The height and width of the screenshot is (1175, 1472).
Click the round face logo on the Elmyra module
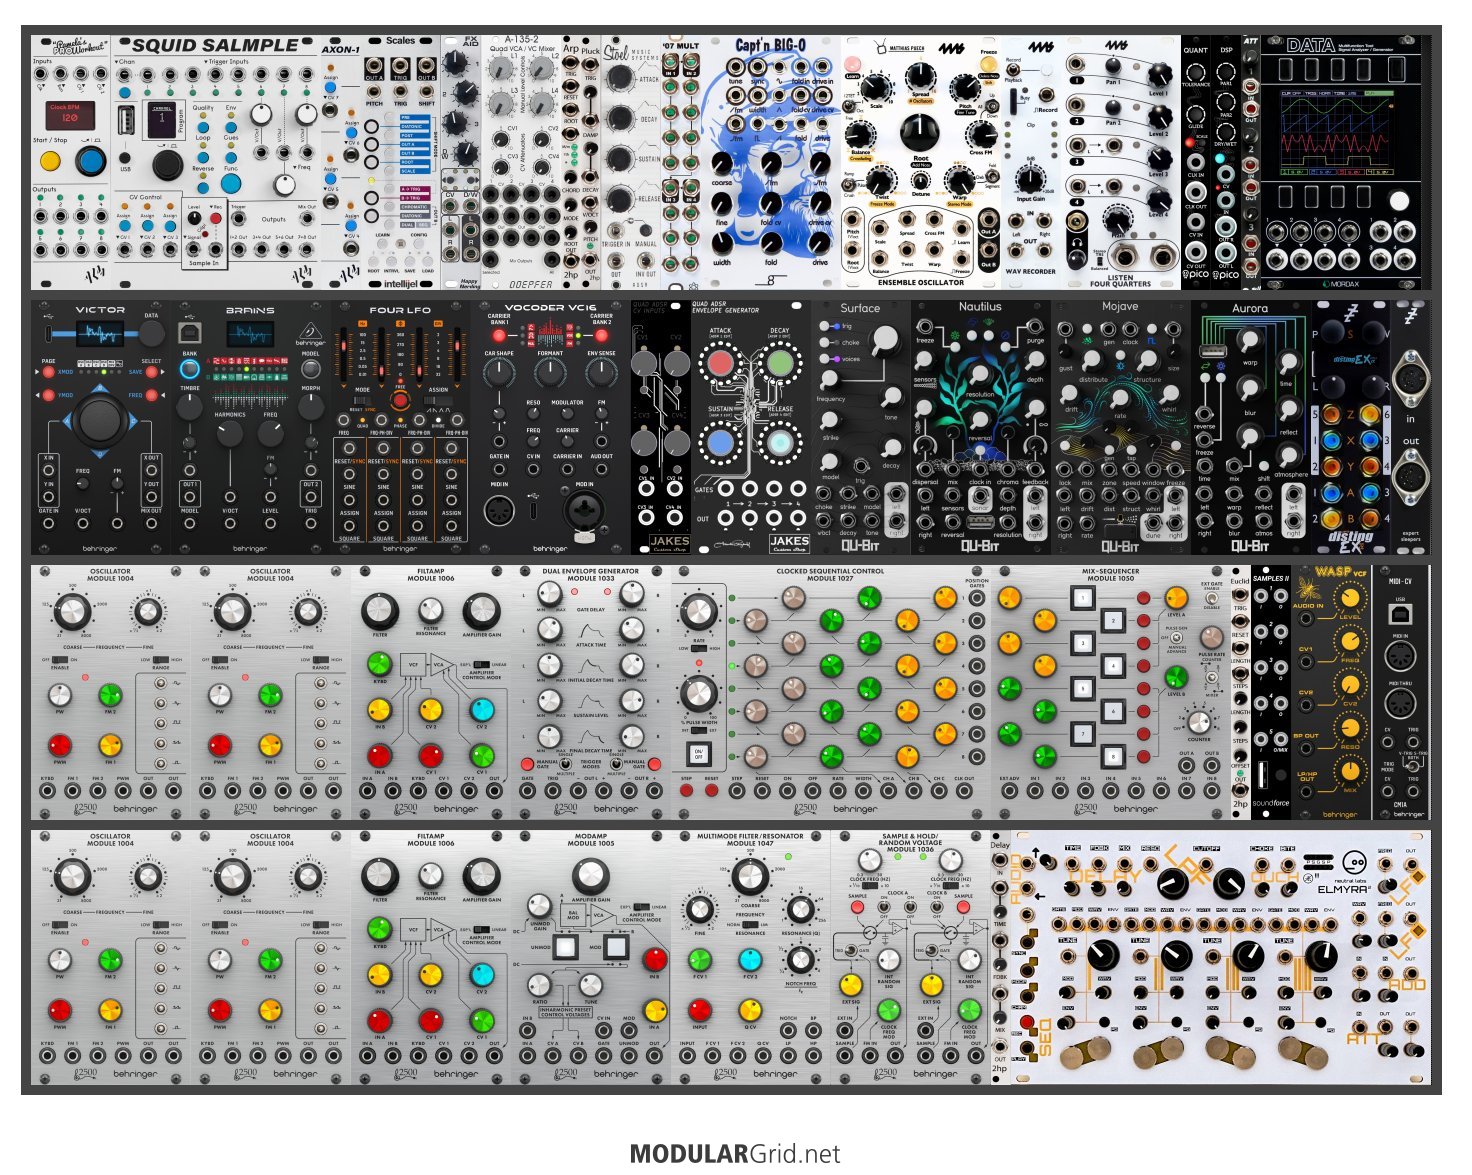[x=1354, y=861]
